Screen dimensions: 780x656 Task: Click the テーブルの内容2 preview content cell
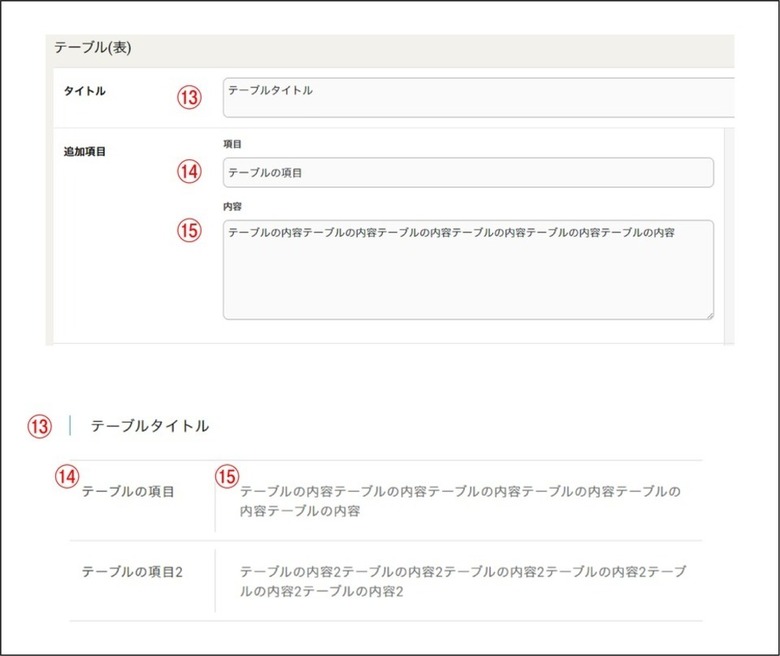pos(463,581)
